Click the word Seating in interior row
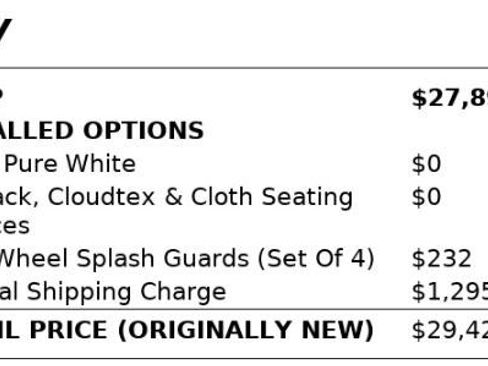Image resolution: width=488 pixels, height=366 pixels. 307,197
